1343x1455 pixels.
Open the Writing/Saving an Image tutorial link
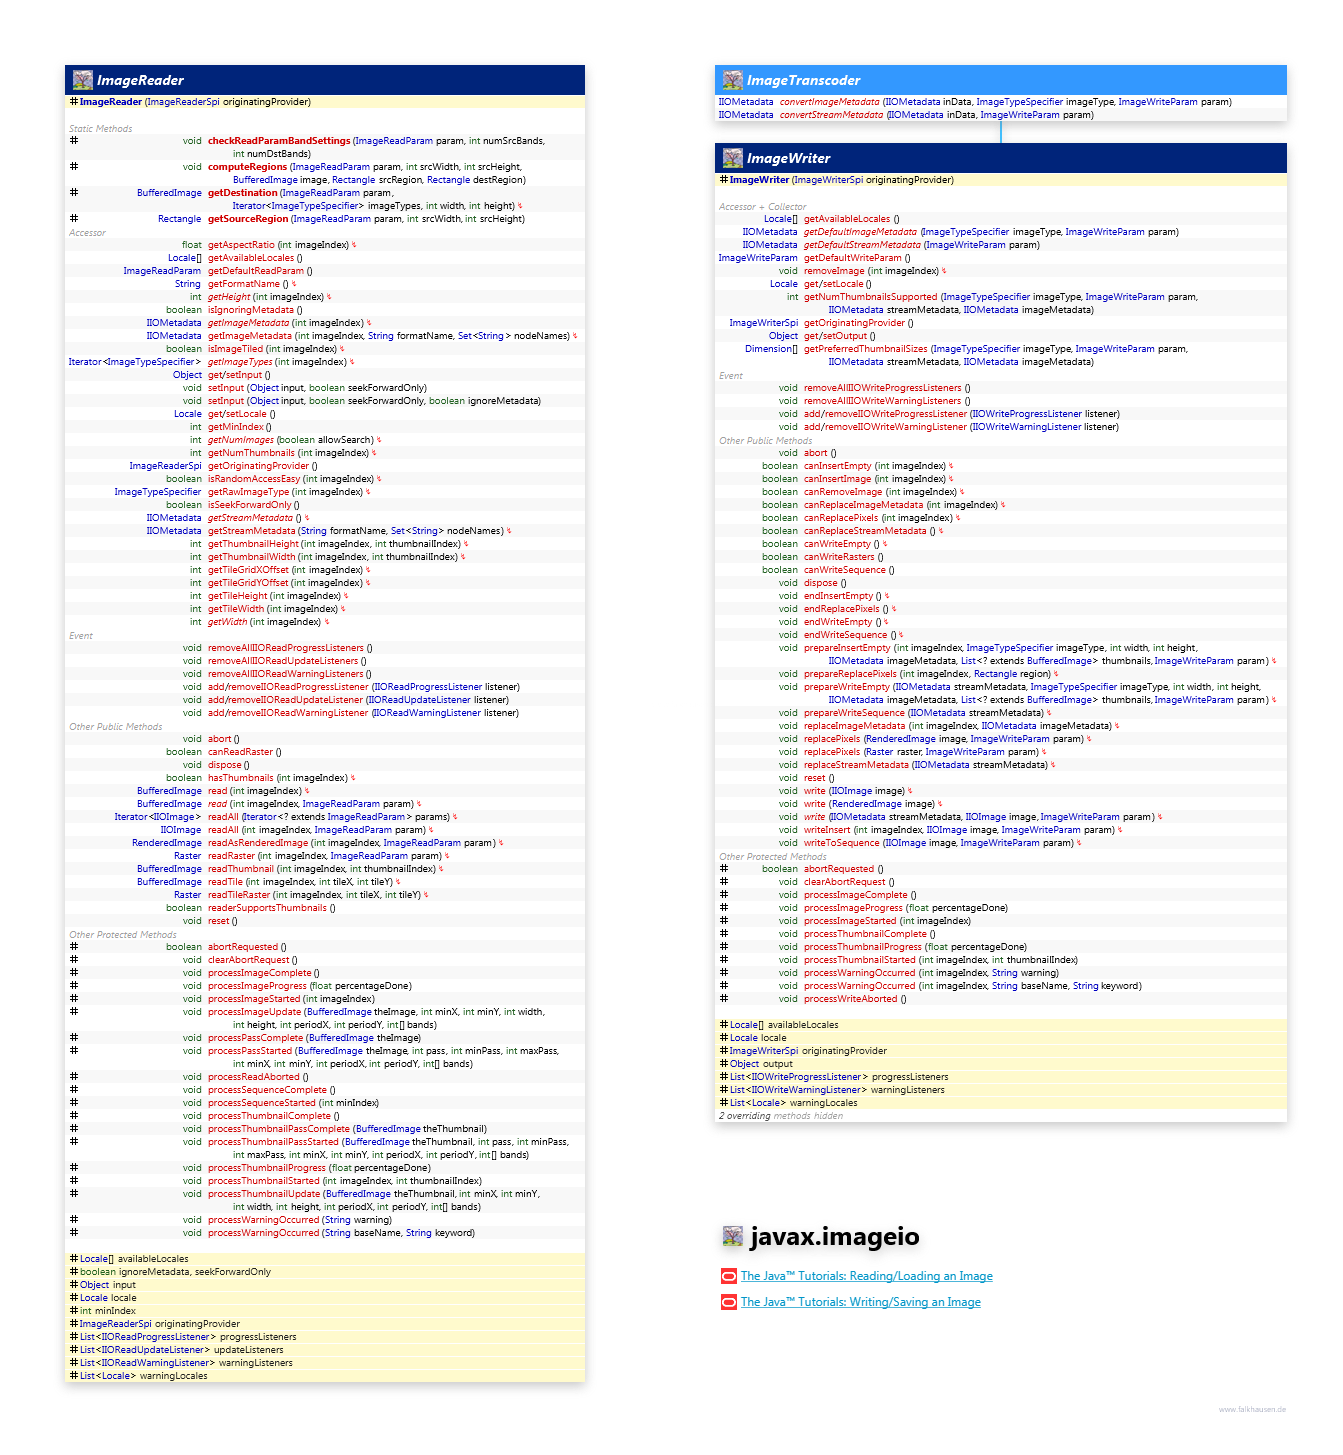860,1302
